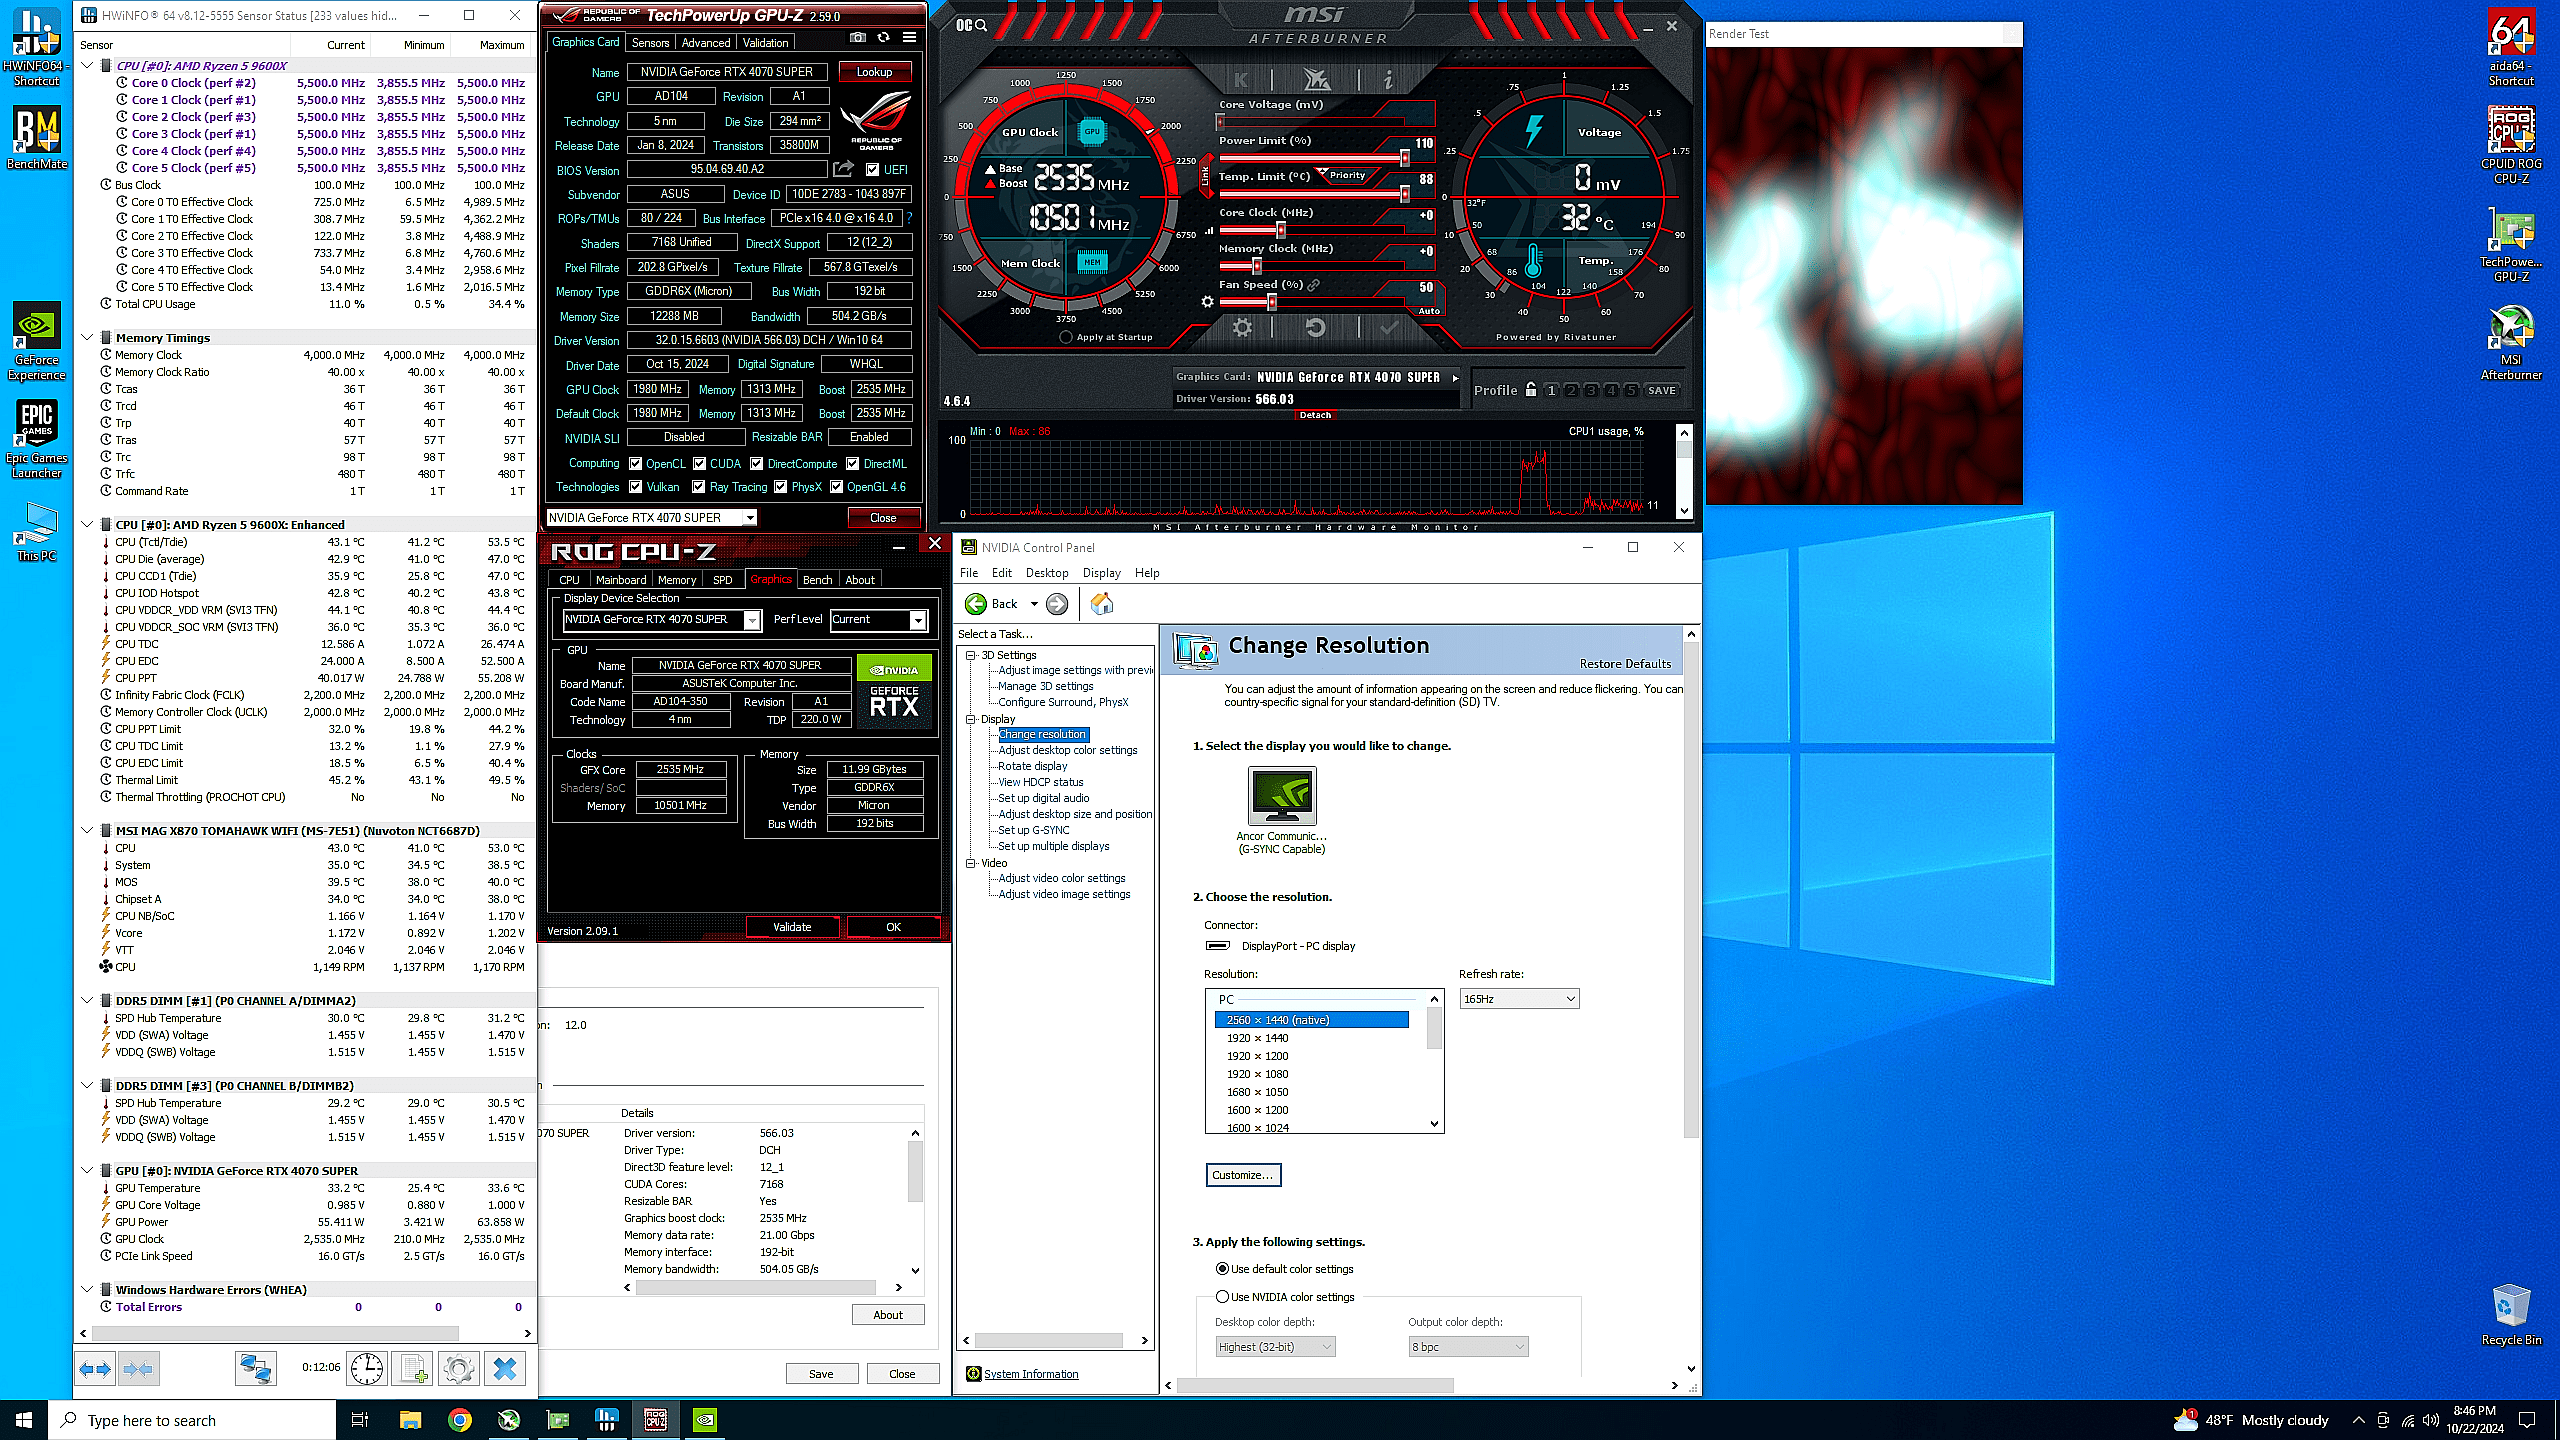
Task: Toggle the Ray Tracing checkbox
Action: [x=699, y=487]
